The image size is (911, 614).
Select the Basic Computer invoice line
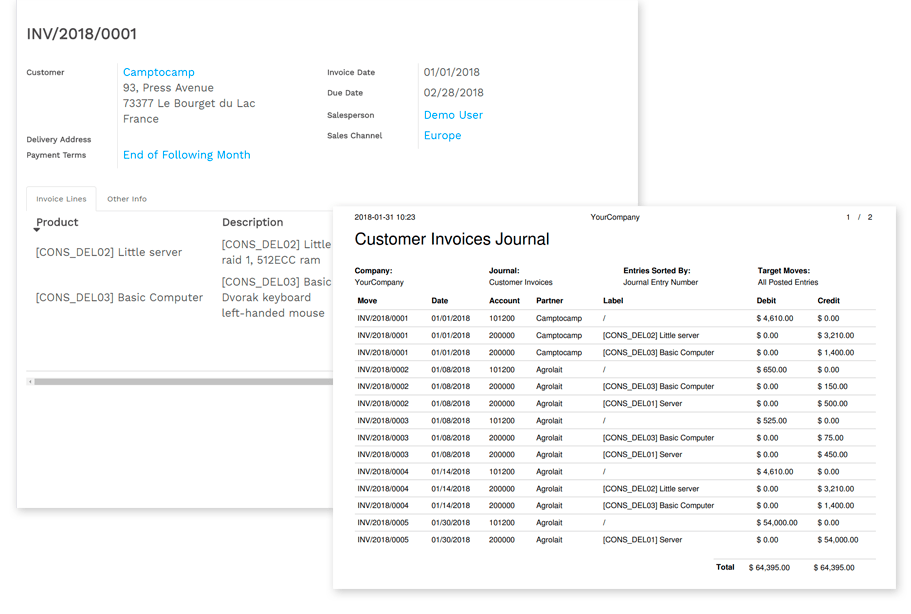[119, 297]
